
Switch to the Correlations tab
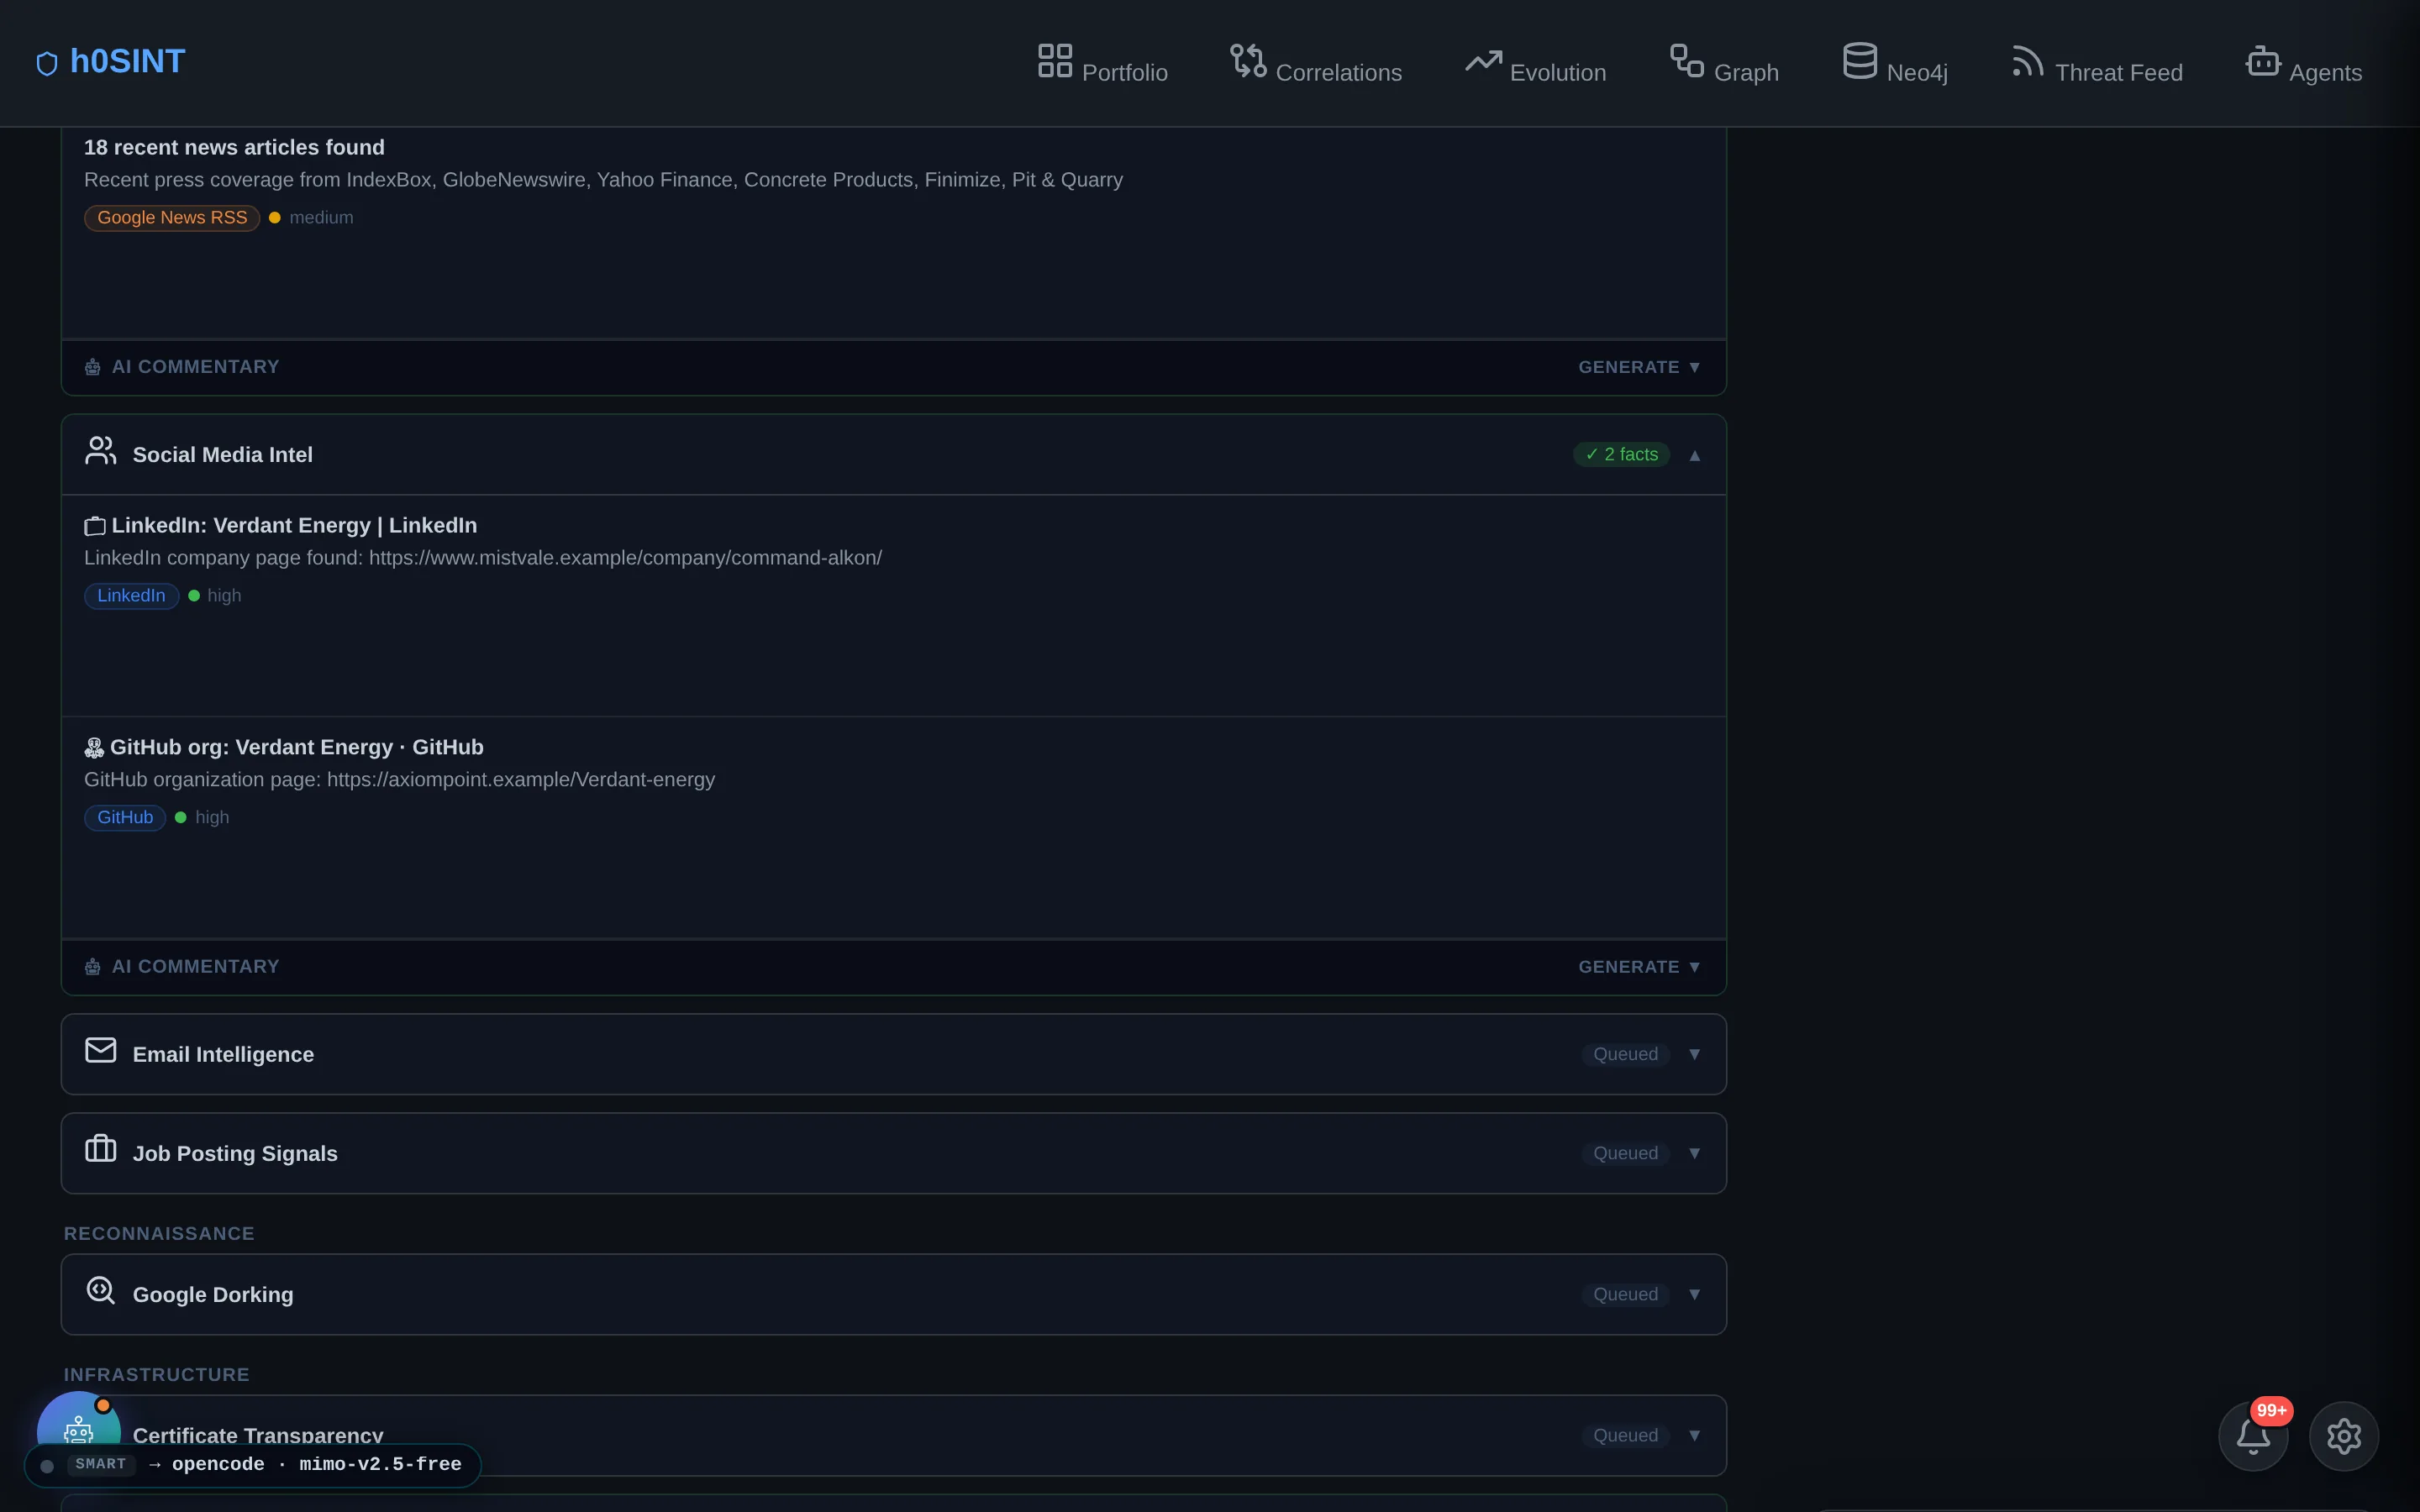coord(1316,62)
